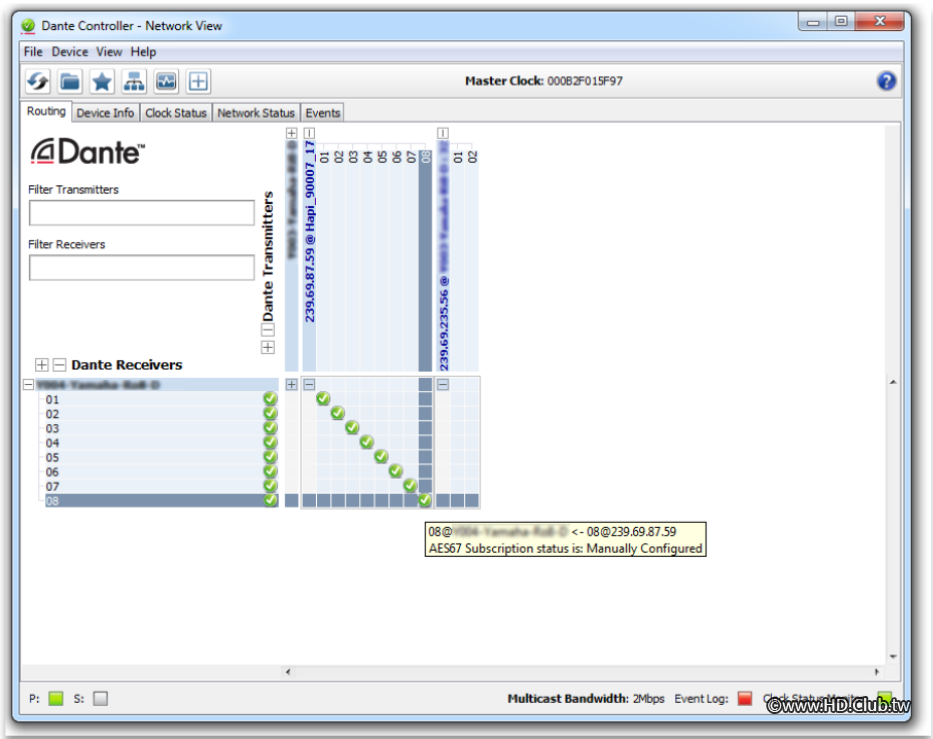Expand the grid block plus at receiver row
This screenshot has height=739, width=933.
[x=292, y=384]
